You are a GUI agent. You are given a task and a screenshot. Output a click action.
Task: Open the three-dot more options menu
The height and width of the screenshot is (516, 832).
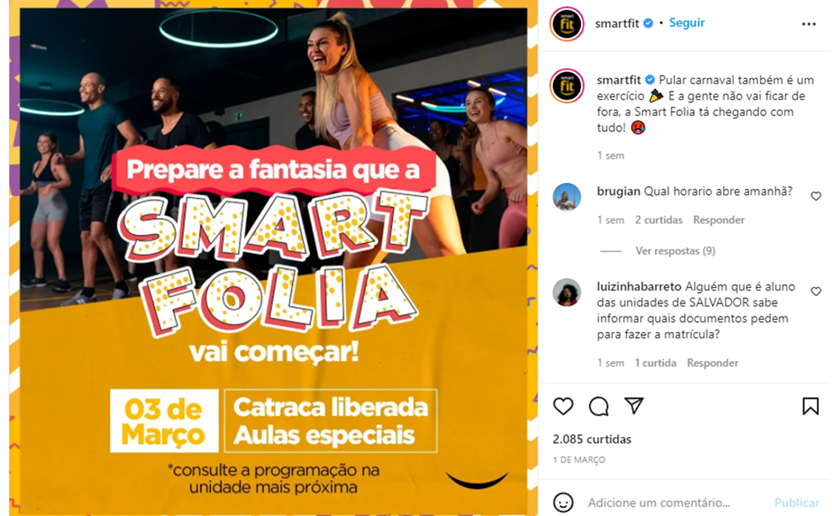pos(809,24)
